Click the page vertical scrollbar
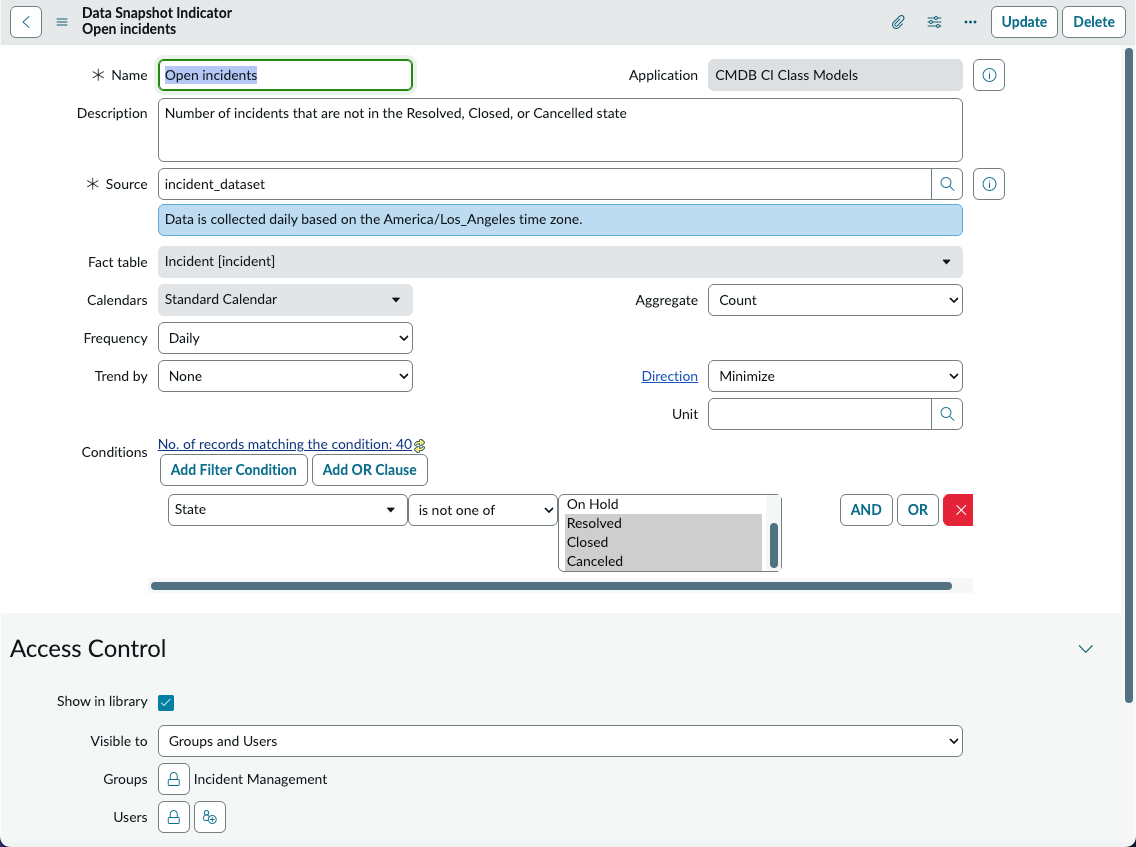Screen dimensions: 1136x847 1128,375
